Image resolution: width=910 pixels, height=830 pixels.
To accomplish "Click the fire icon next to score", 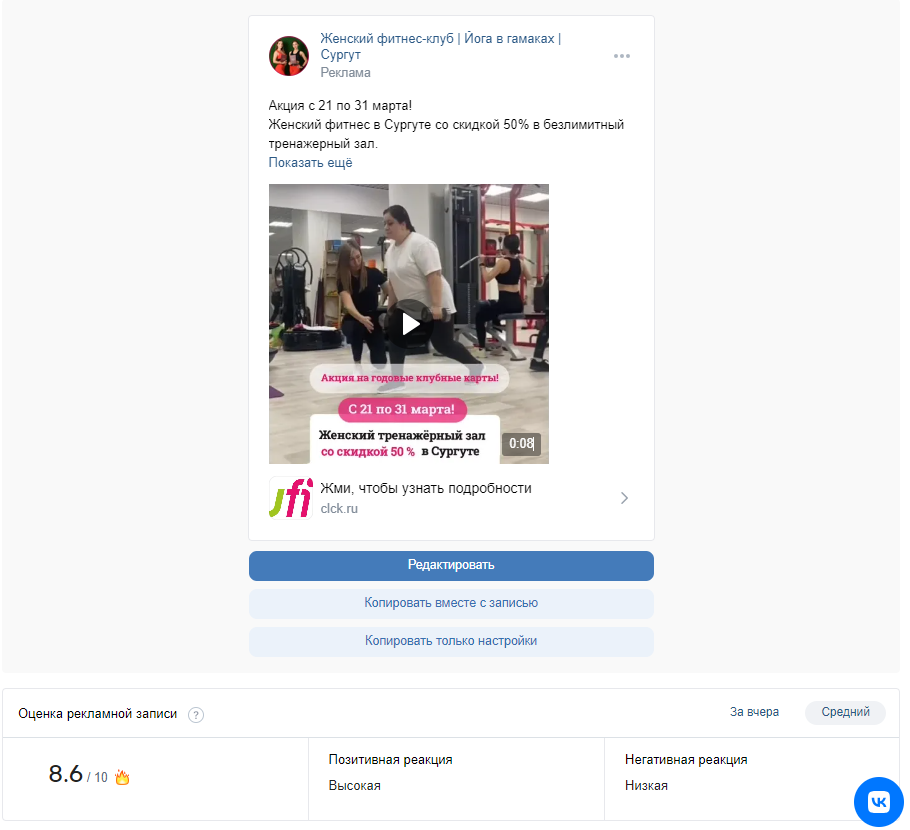I will tap(122, 777).
